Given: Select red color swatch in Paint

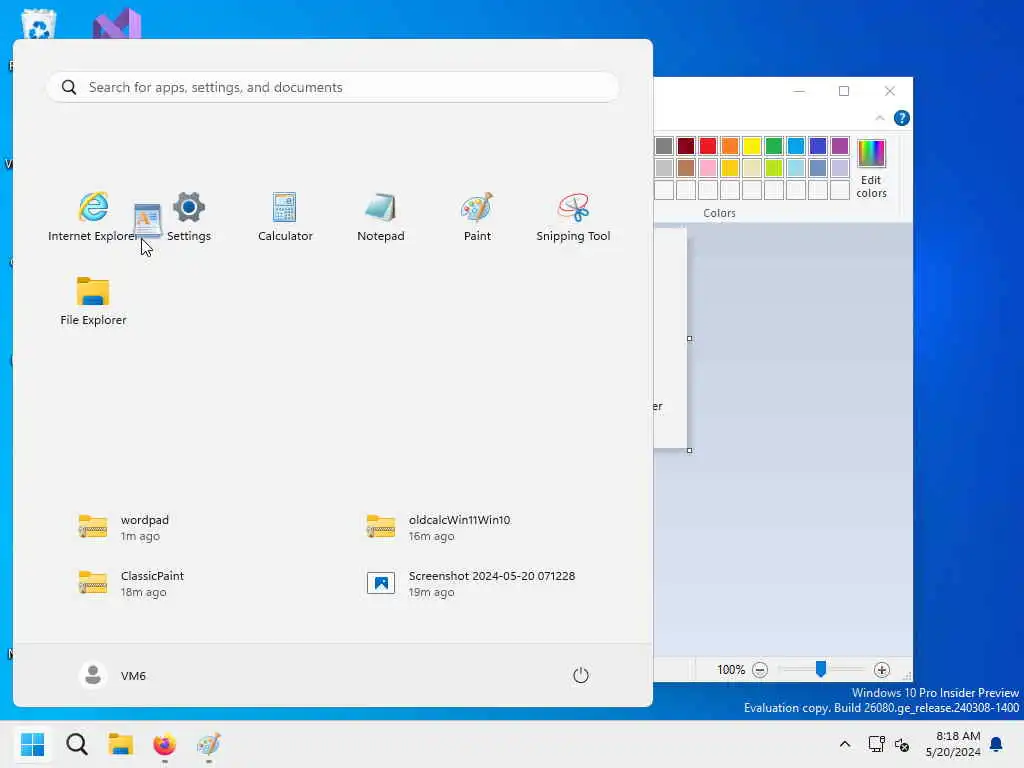Looking at the screenshot, I should point(708,146).
